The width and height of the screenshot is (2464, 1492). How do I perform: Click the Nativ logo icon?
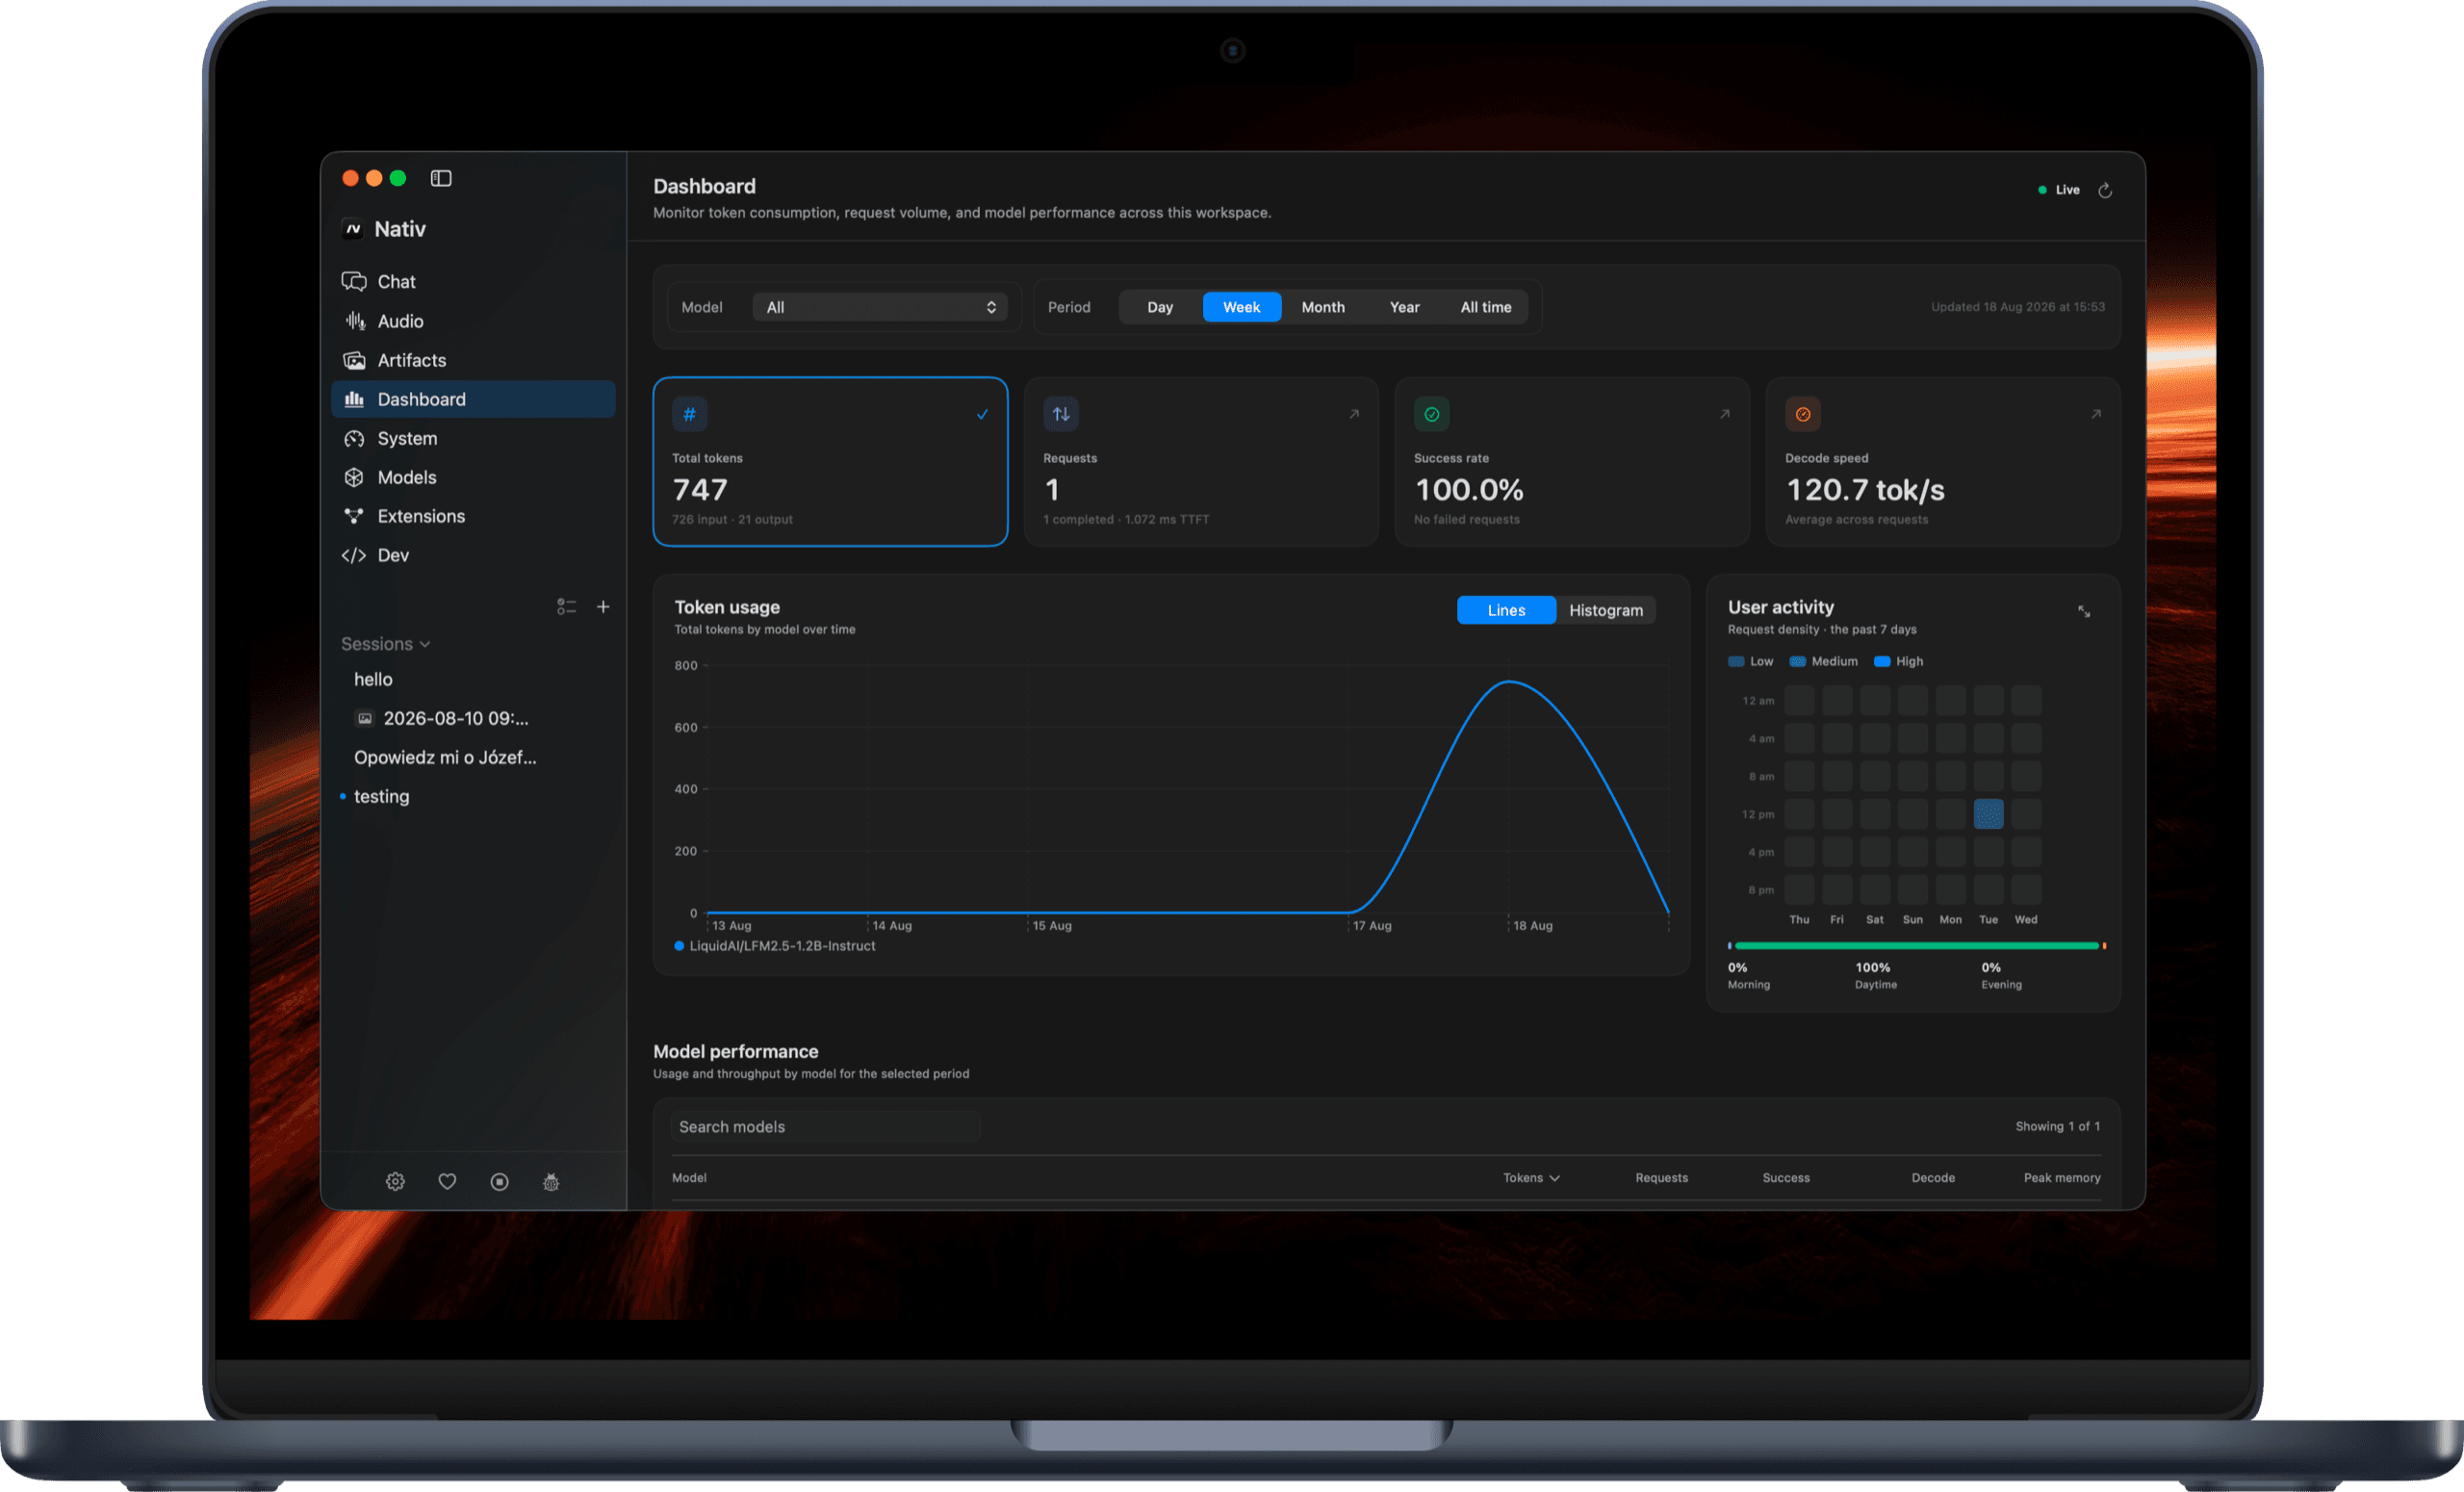click(x=352, y=229)
